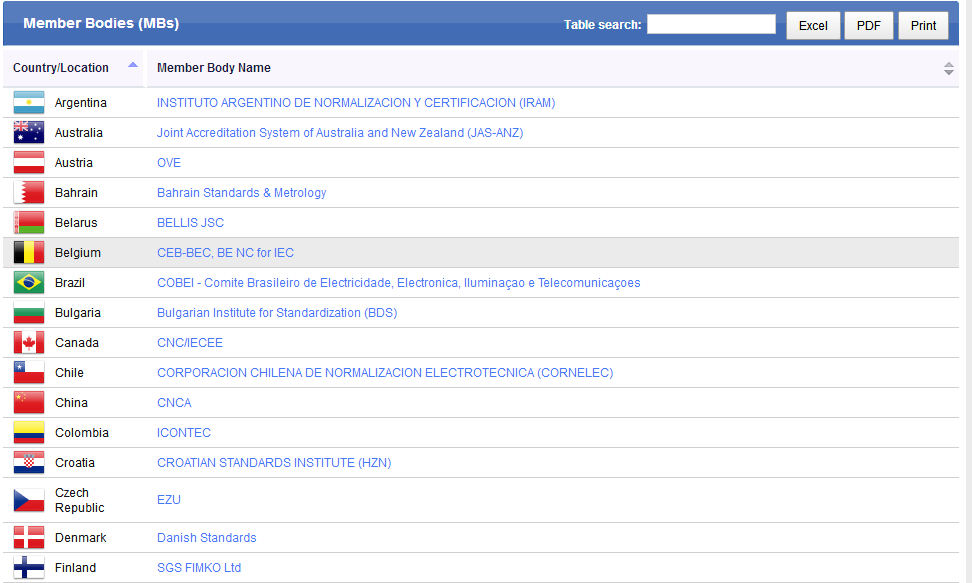The height and width of the screenshot is (583, 972).
Task: Sort by Member Body Name column arrows
Action: (948, 68)
